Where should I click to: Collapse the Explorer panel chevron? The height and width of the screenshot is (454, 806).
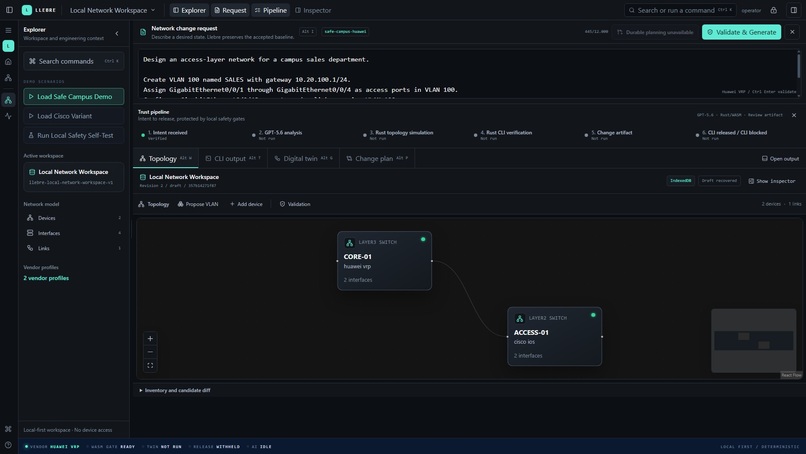pyautogui.click(x=117, y=33)
